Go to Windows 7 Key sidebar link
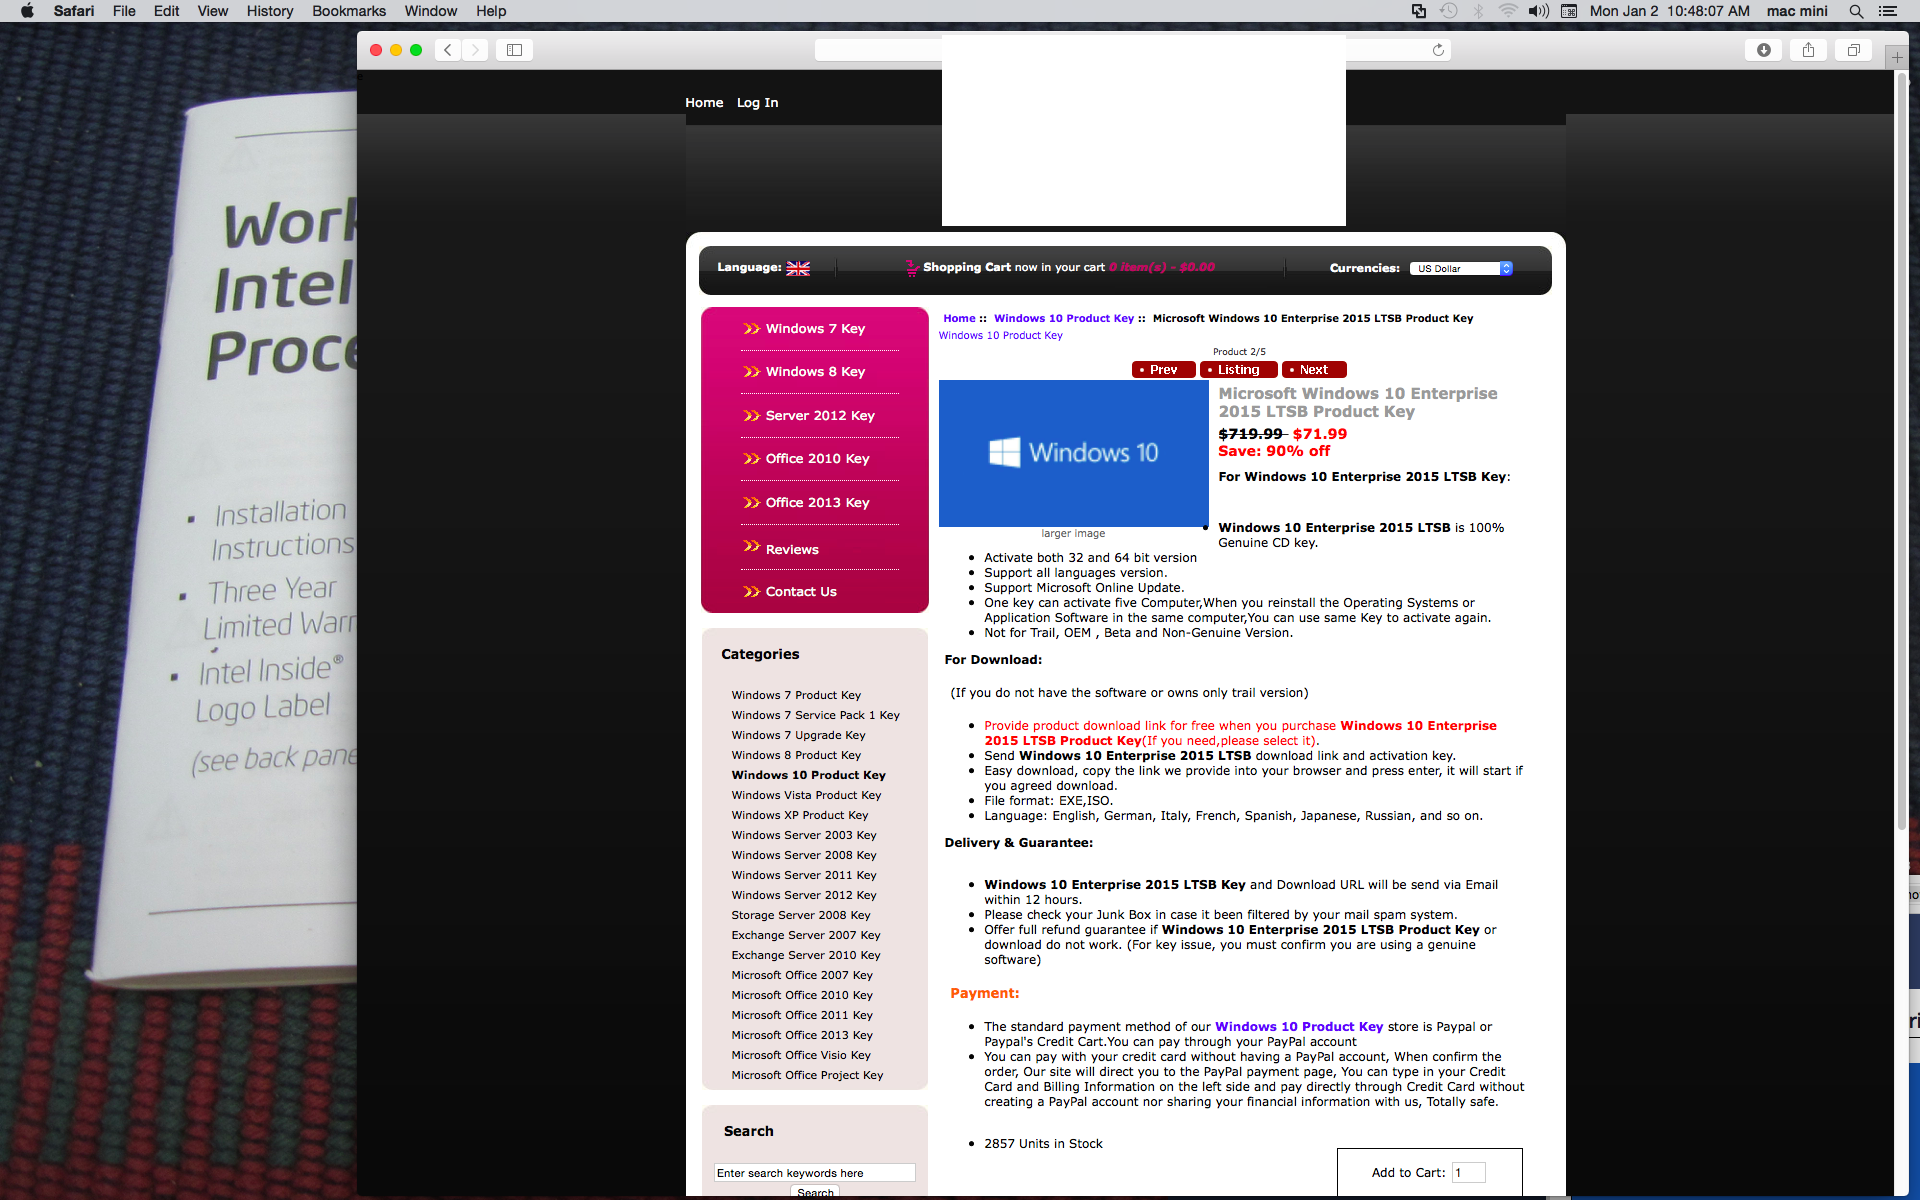Image resolution: width=1920 pixels, height=1200 pixels. (815, 328)
